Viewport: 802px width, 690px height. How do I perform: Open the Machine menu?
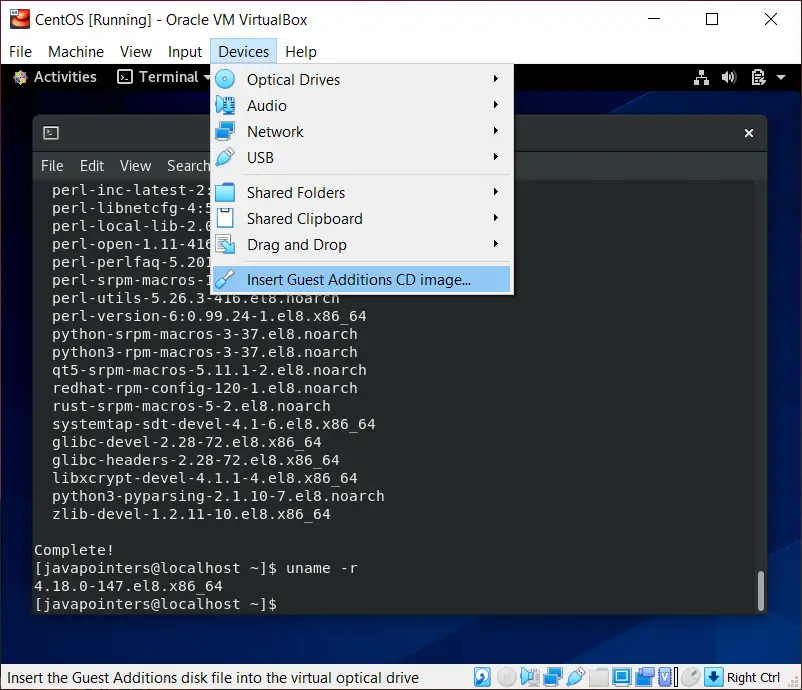click(x=76, y=52)
